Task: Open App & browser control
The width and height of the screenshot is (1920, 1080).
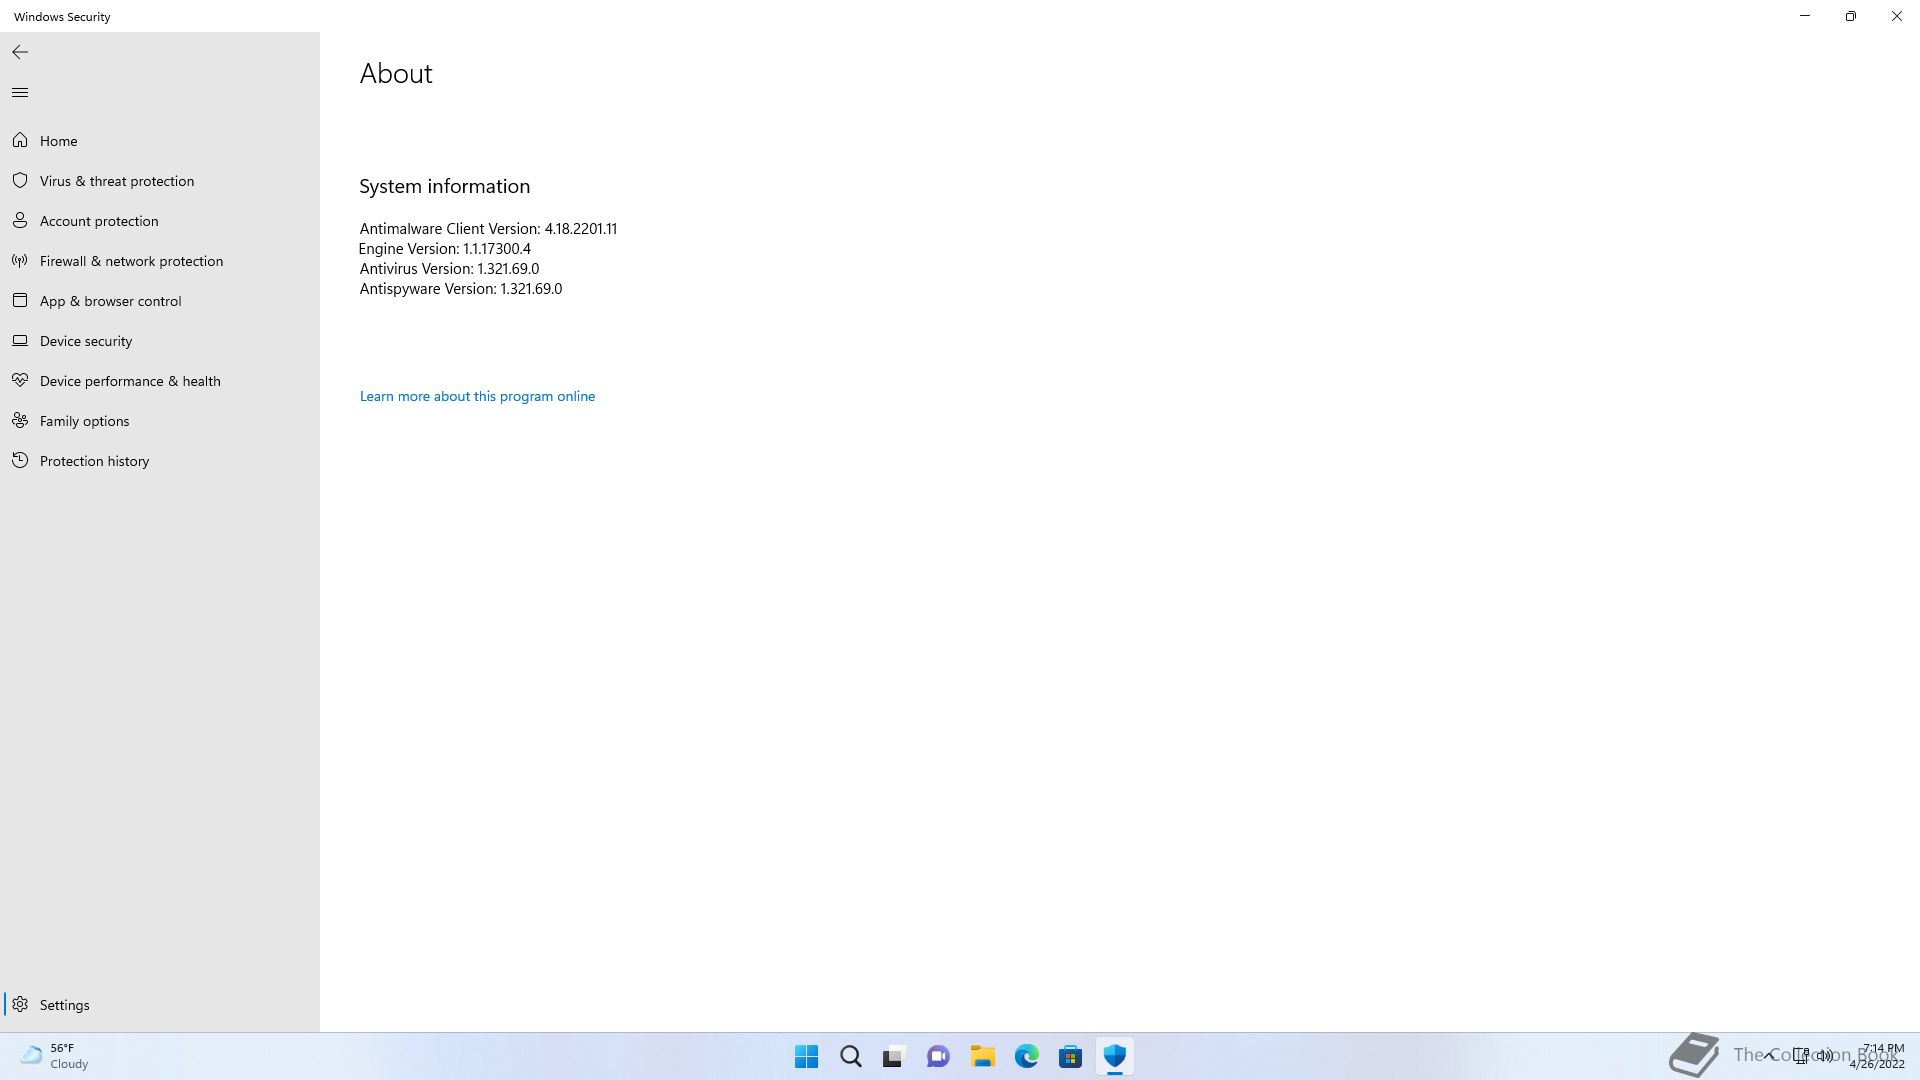Action: tap(160, 301)
